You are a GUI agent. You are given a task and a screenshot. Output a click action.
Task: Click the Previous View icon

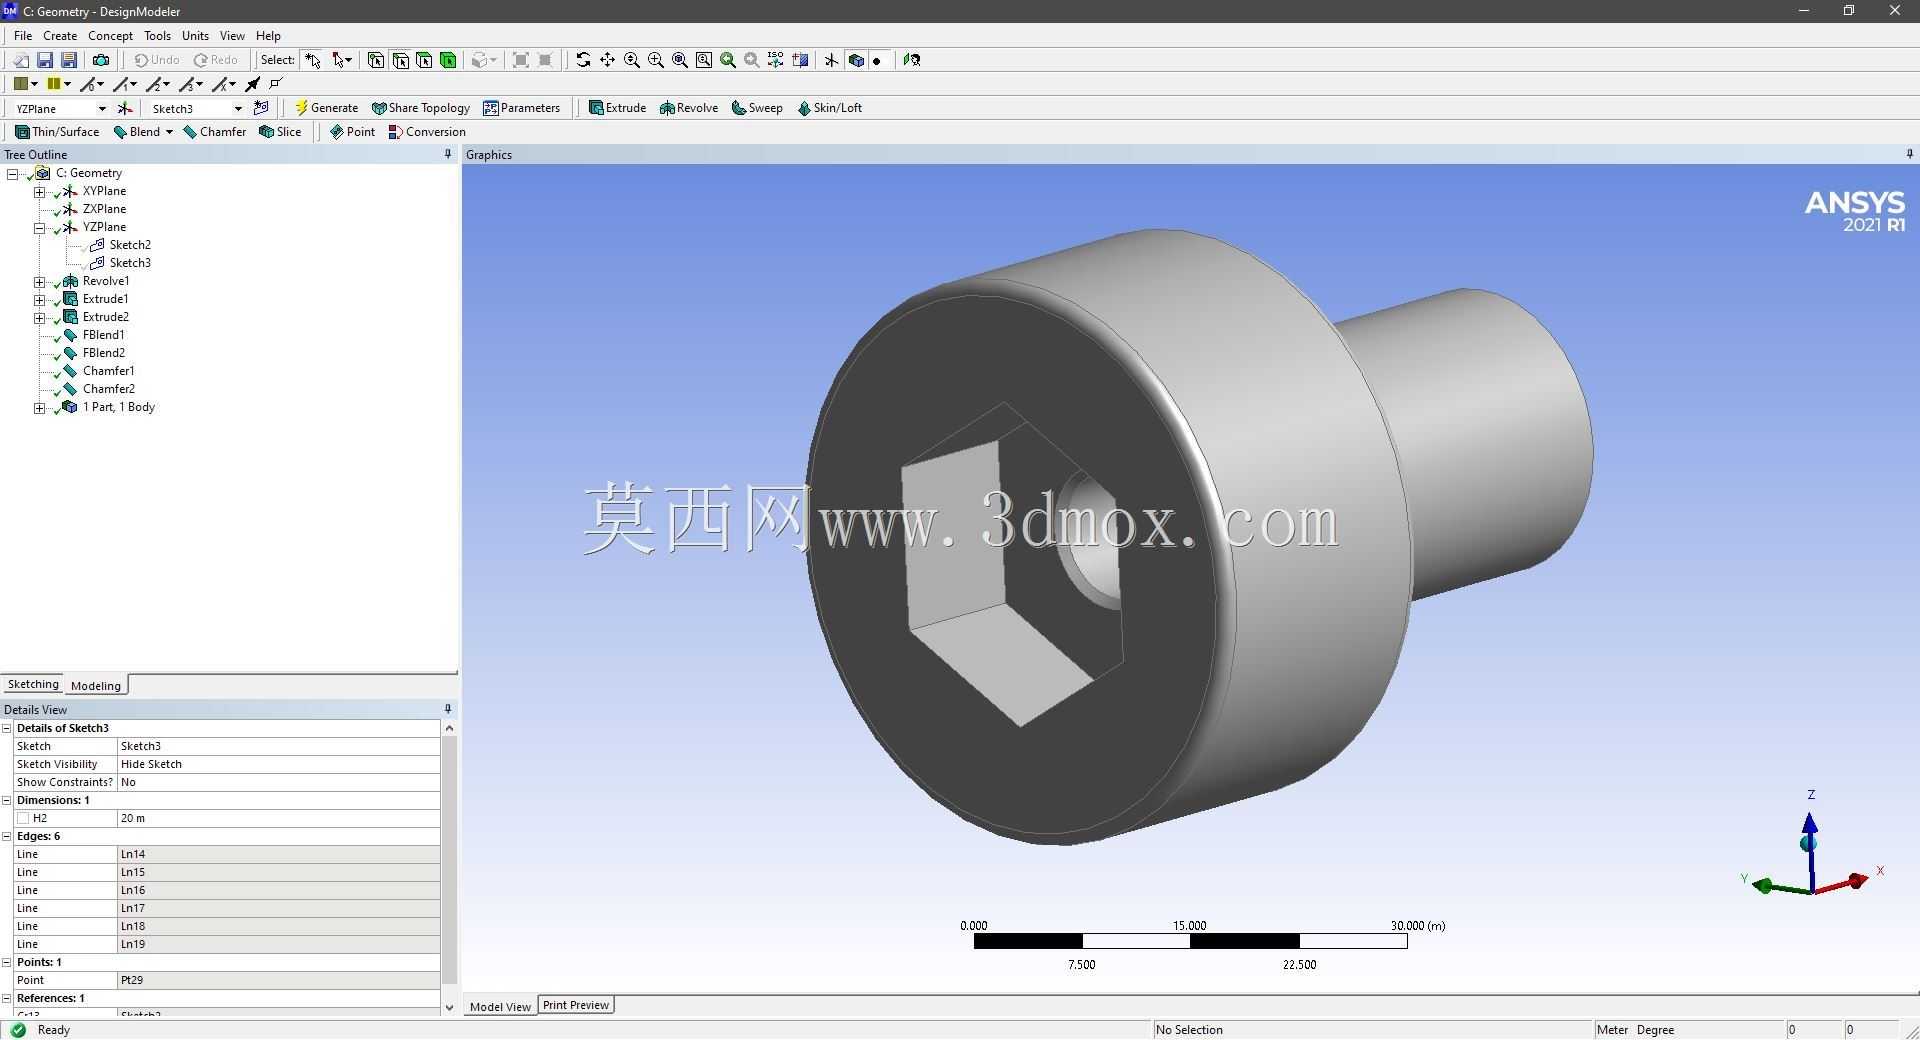pyautogui.click(x=728, y=60)
